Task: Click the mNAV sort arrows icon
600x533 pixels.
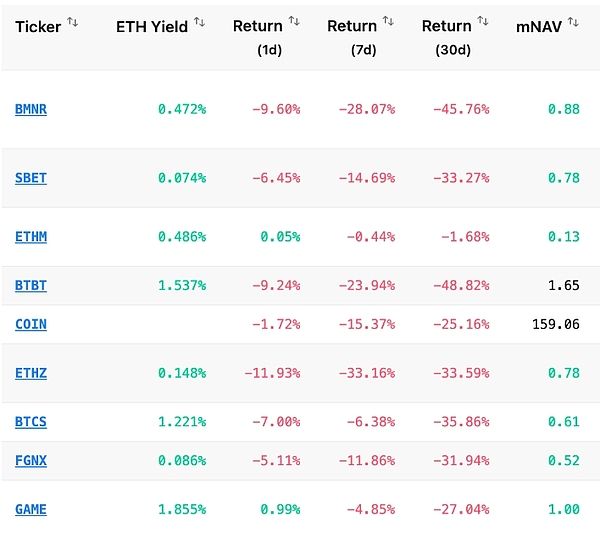Action: click(573, 22)
